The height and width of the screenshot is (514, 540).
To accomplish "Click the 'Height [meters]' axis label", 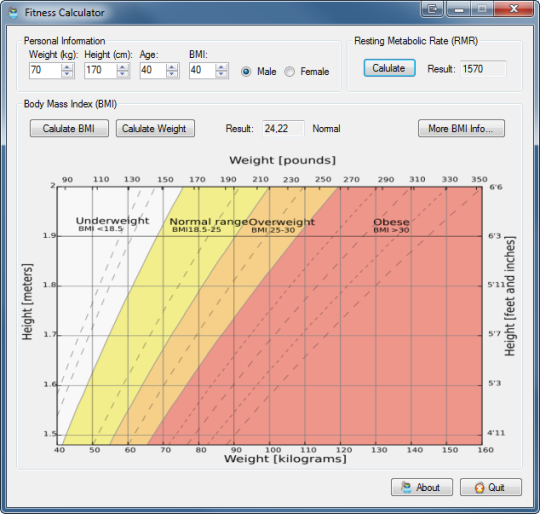I will click(x=27, y=302).
